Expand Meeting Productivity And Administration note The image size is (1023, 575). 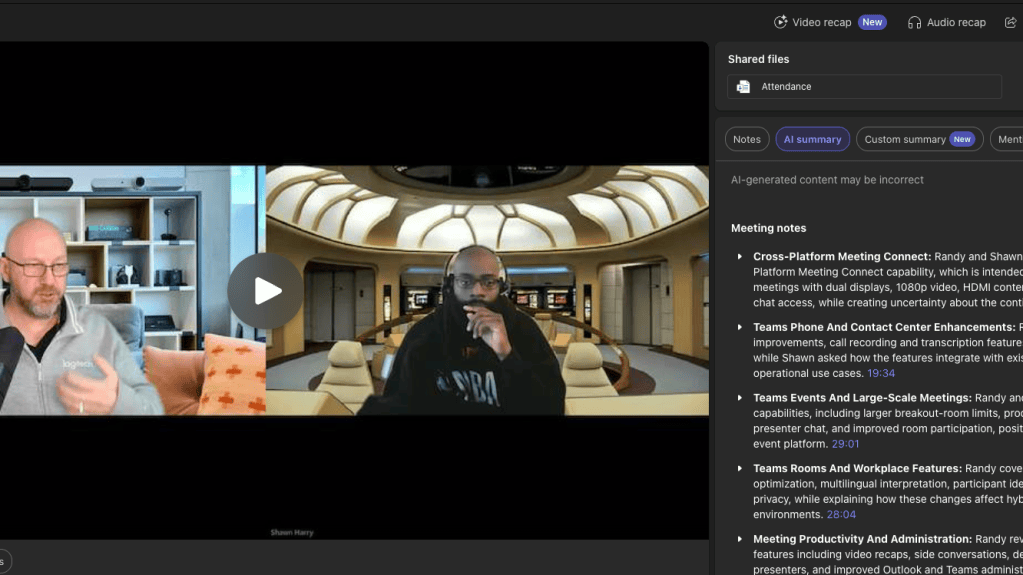pos(739,539)
